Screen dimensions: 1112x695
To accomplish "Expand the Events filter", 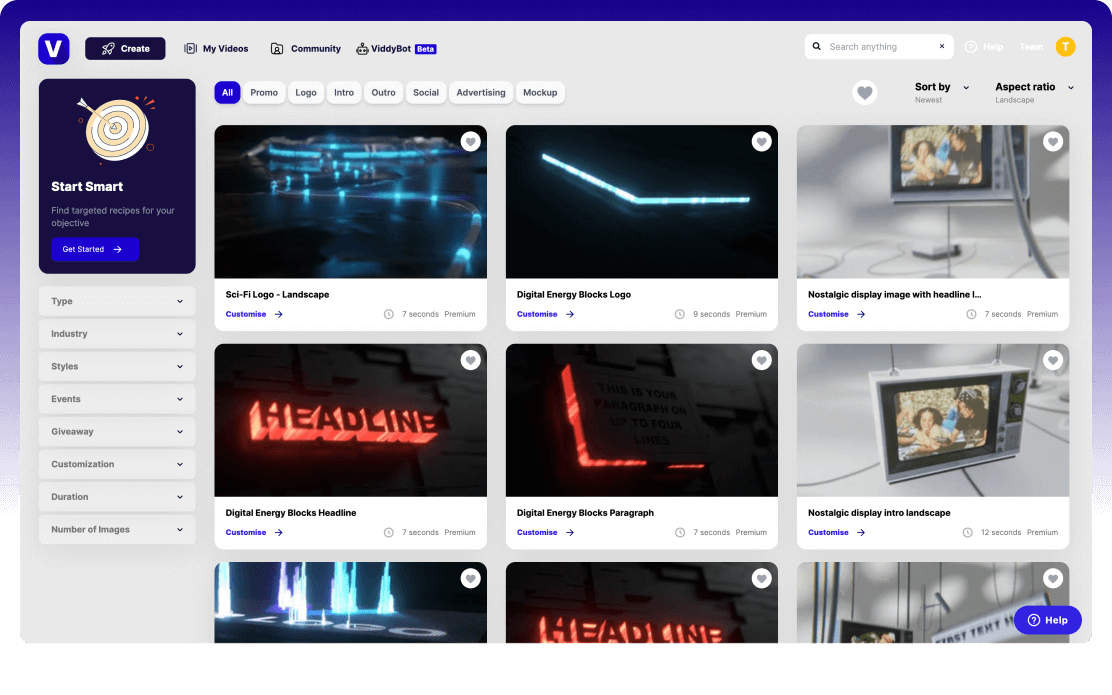I will 117,399.
